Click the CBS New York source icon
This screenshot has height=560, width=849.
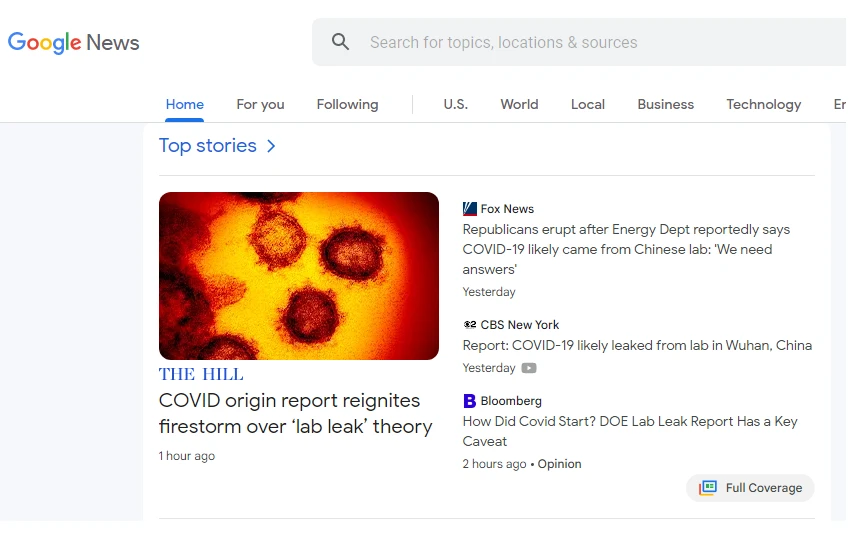[469, 324]
